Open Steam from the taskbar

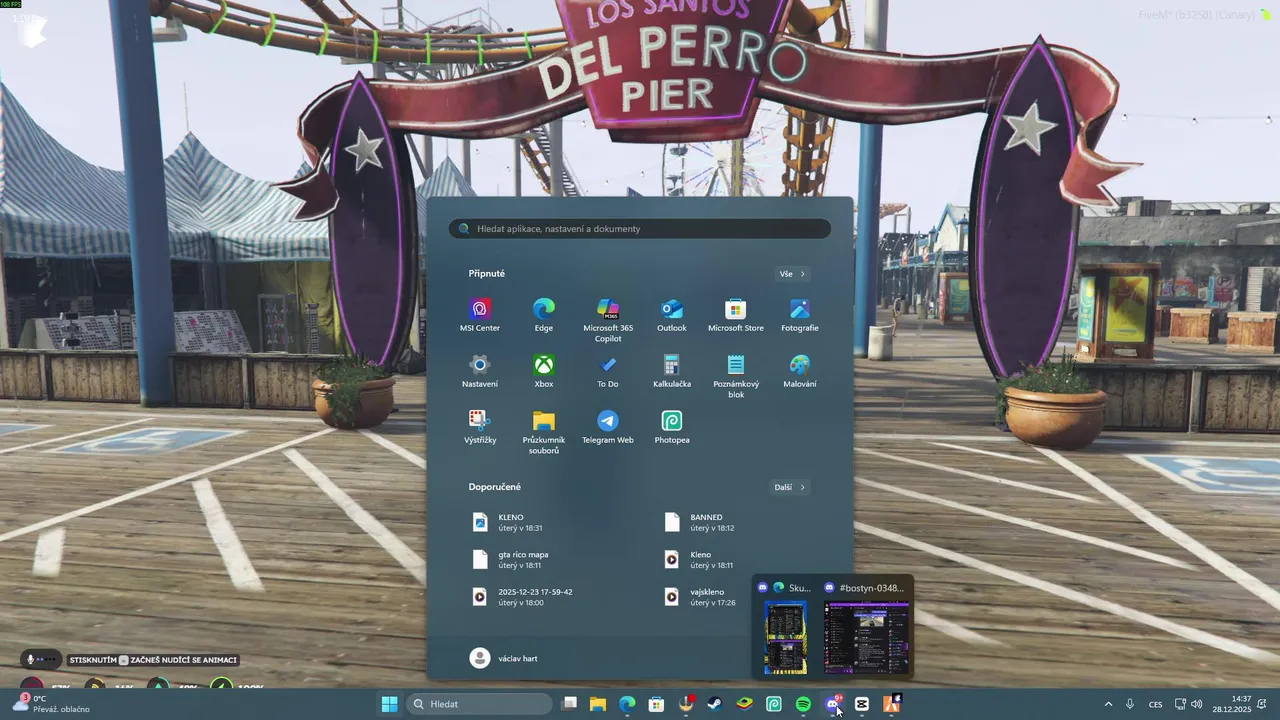coord(715,704)
